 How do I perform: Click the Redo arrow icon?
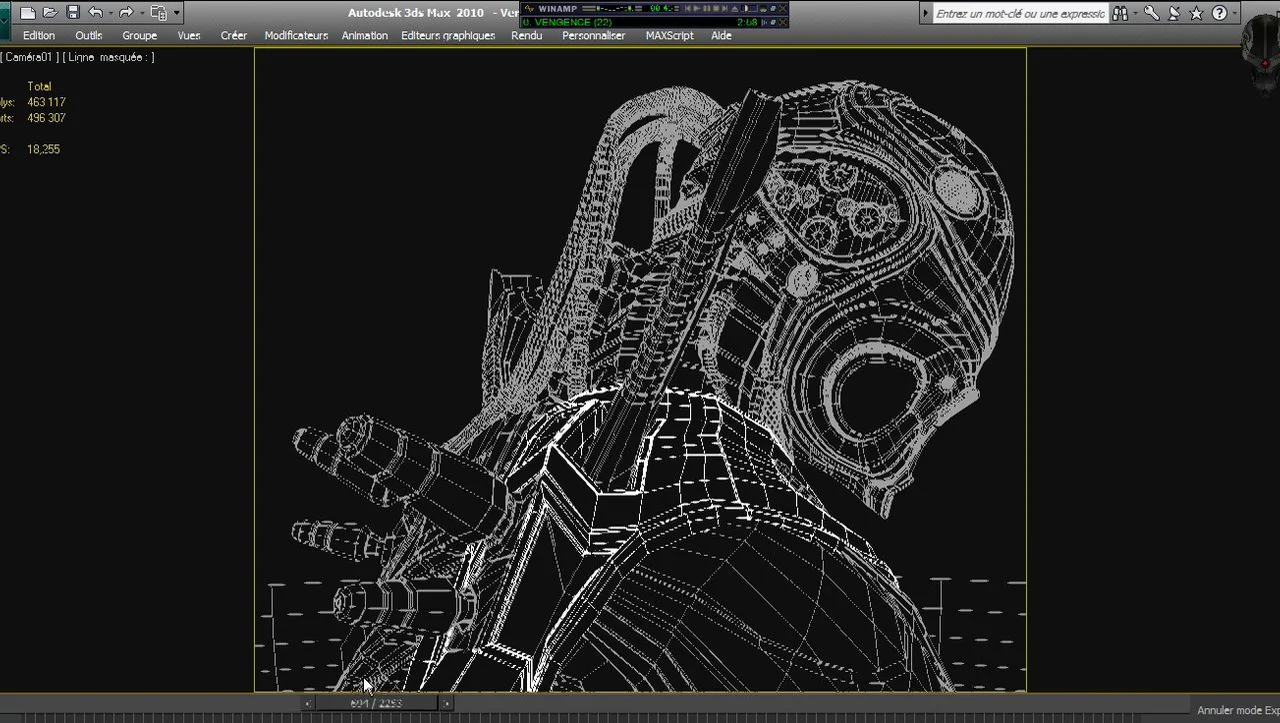point(126,12)
